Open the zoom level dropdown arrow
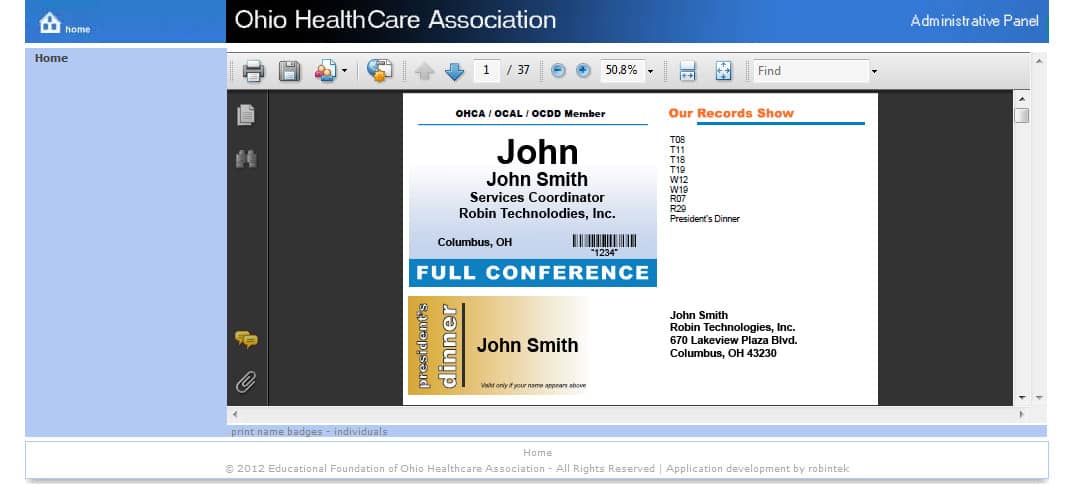The height and width of the screenshot is (485, 1076). pyautogui.click(x=651, y=71)
